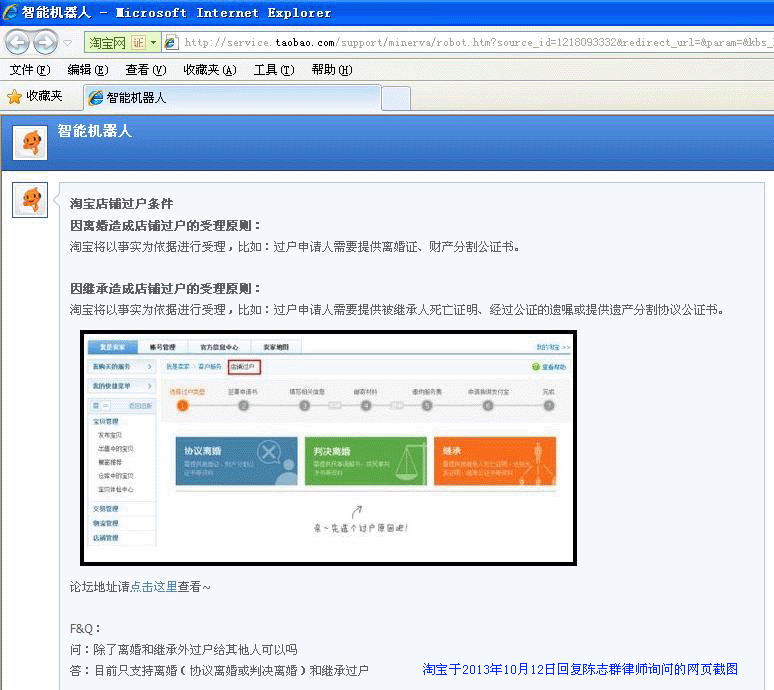Open the dropdown arrow next to 淘宝网 证 badge
This screenshot has height=690, width=774.
pos(154,43)
